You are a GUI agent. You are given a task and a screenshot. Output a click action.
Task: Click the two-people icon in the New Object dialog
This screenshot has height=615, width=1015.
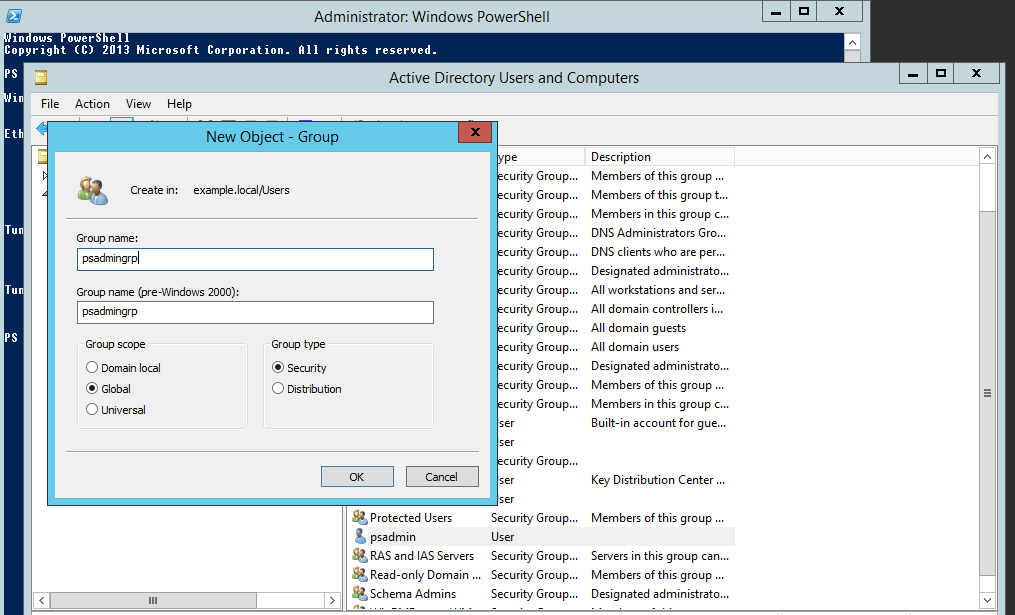[x=93, y=189]
